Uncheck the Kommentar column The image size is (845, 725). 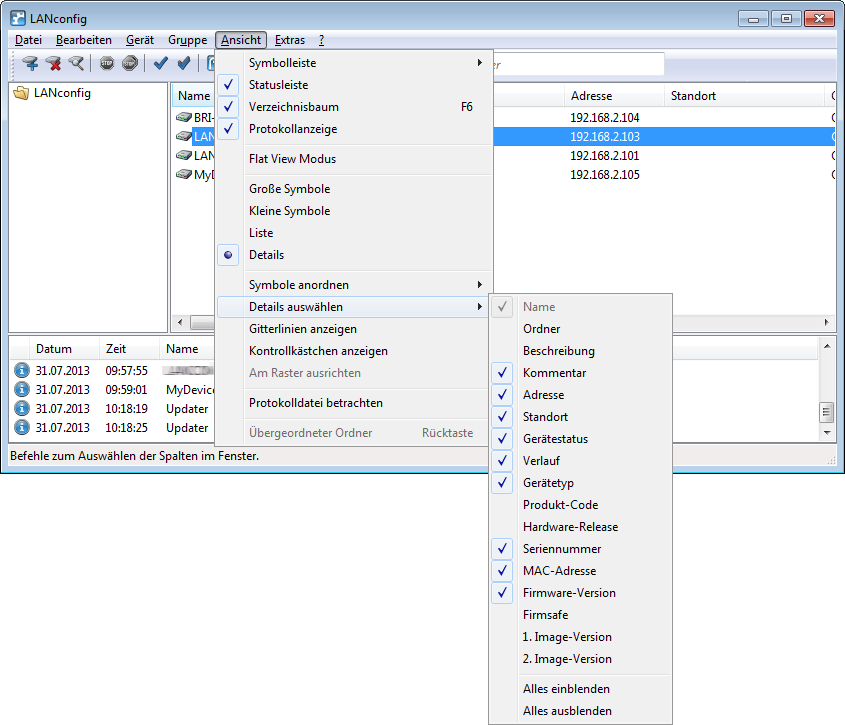point(554,373)
